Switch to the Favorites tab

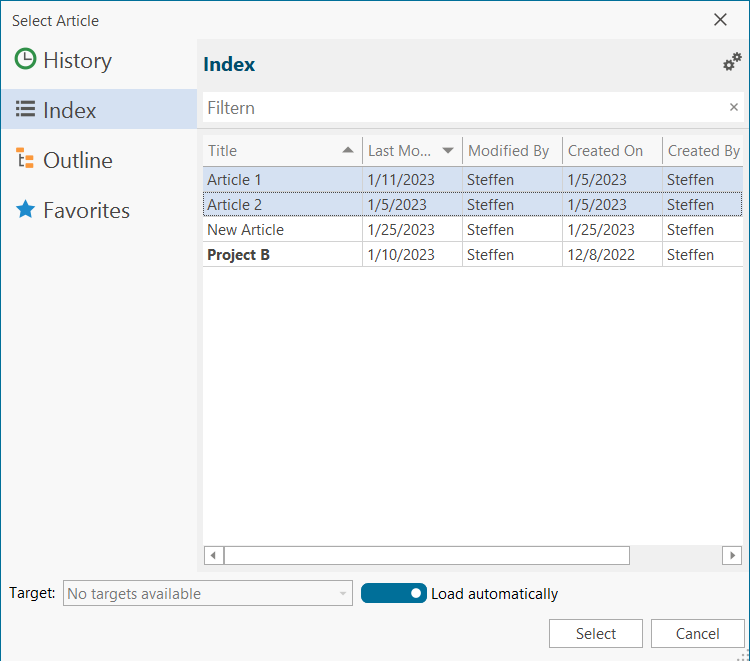tap(86, 210)
